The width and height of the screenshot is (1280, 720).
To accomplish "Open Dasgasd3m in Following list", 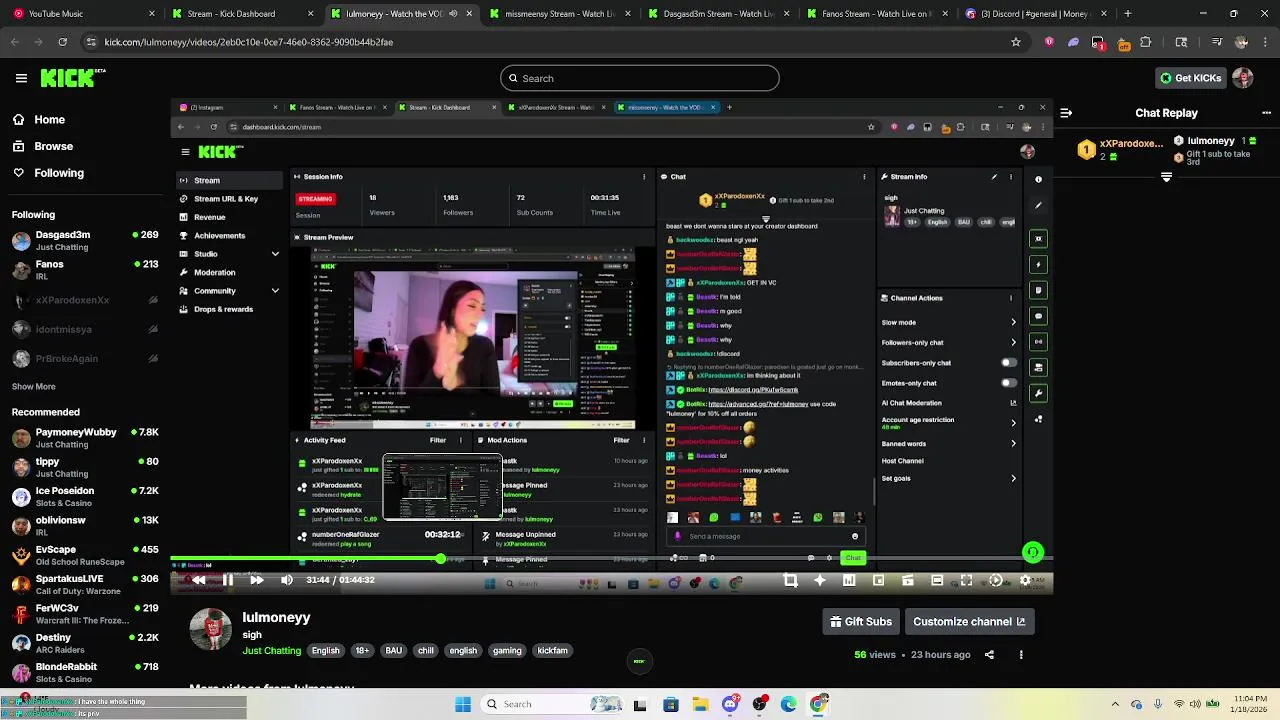I will pyautogui.click(x=85, y=240).
